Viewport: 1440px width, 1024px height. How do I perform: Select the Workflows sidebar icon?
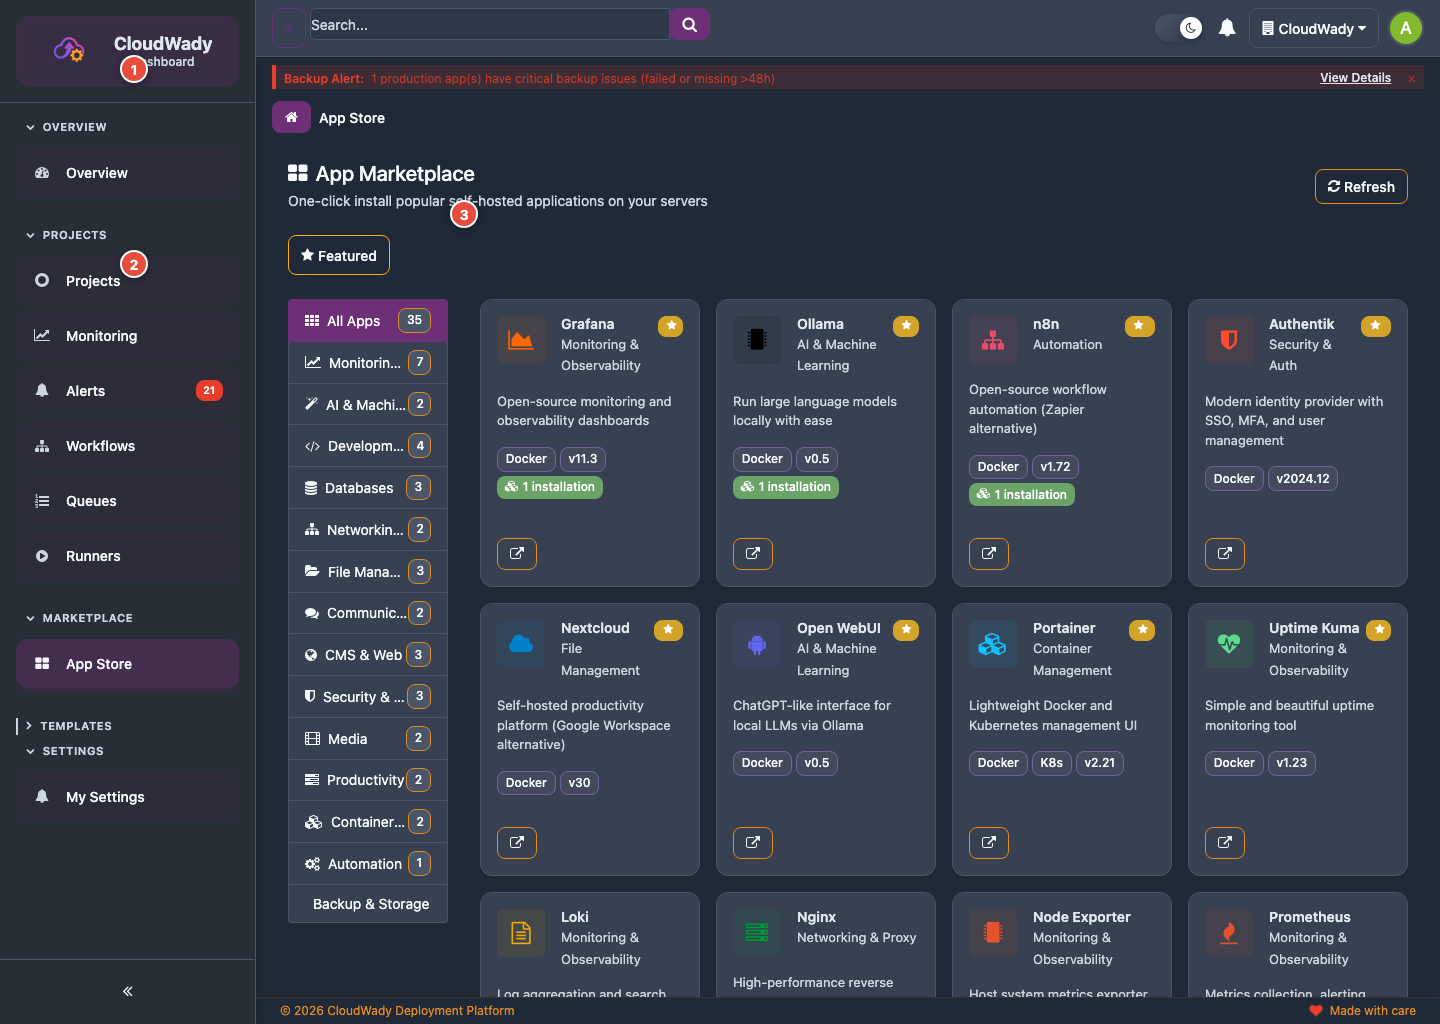click(42, 446)
